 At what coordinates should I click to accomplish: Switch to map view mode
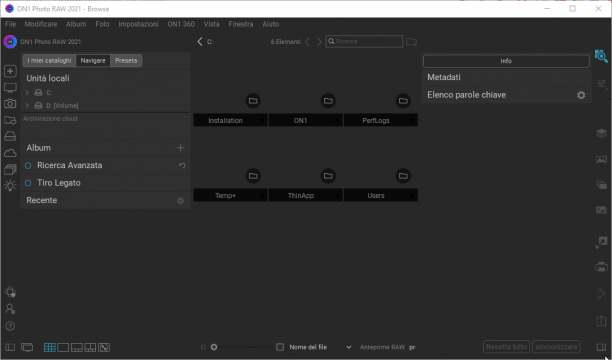point(104,347)
